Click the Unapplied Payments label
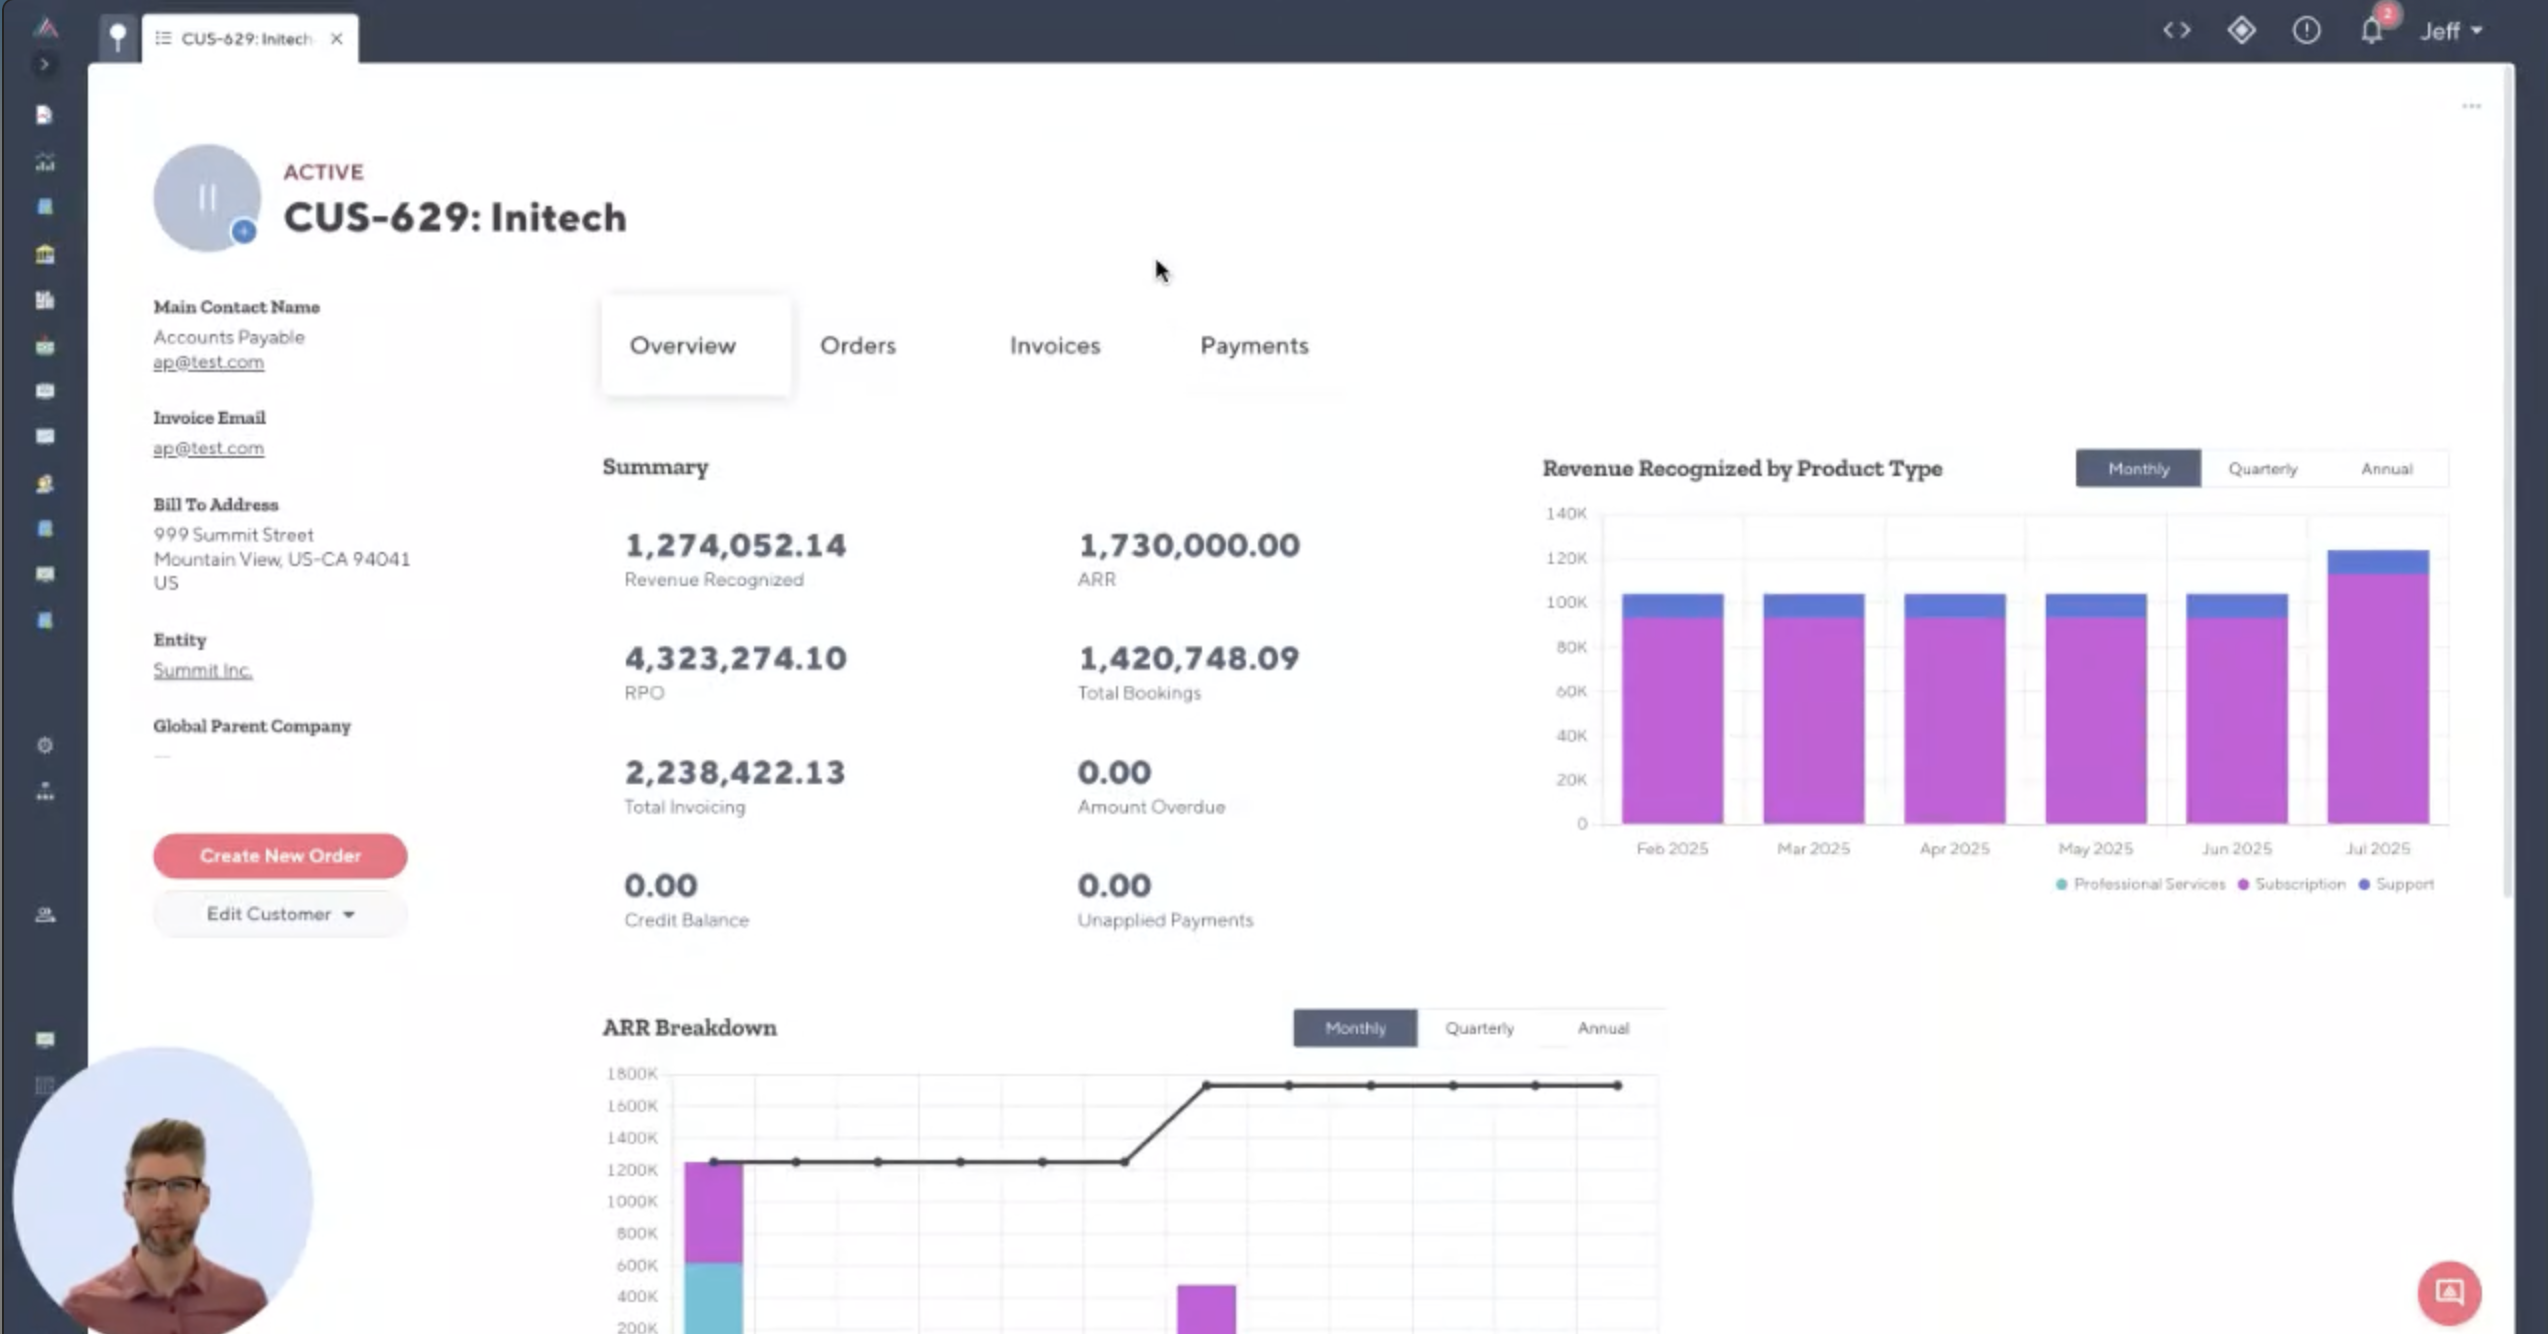Image resolution: width=2548 pixels, height=1334 pixels. (1165, 920)
